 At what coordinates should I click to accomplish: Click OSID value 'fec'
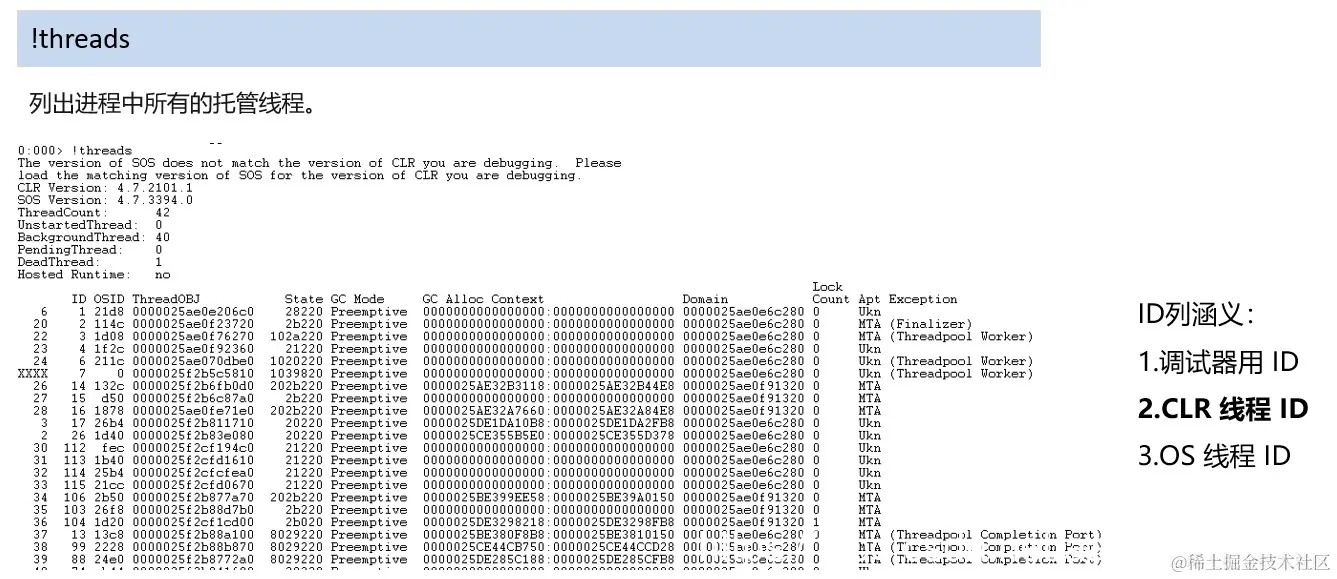(113, 448)
